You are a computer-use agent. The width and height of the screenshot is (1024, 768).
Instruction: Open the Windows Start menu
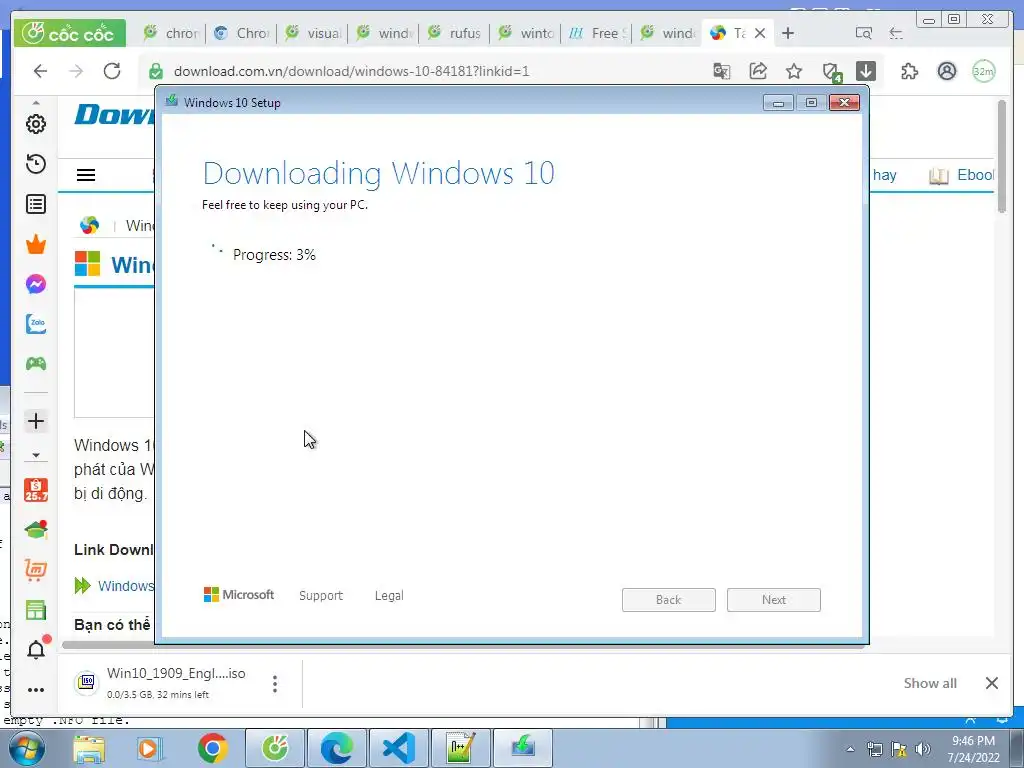[x=26, y=748]
